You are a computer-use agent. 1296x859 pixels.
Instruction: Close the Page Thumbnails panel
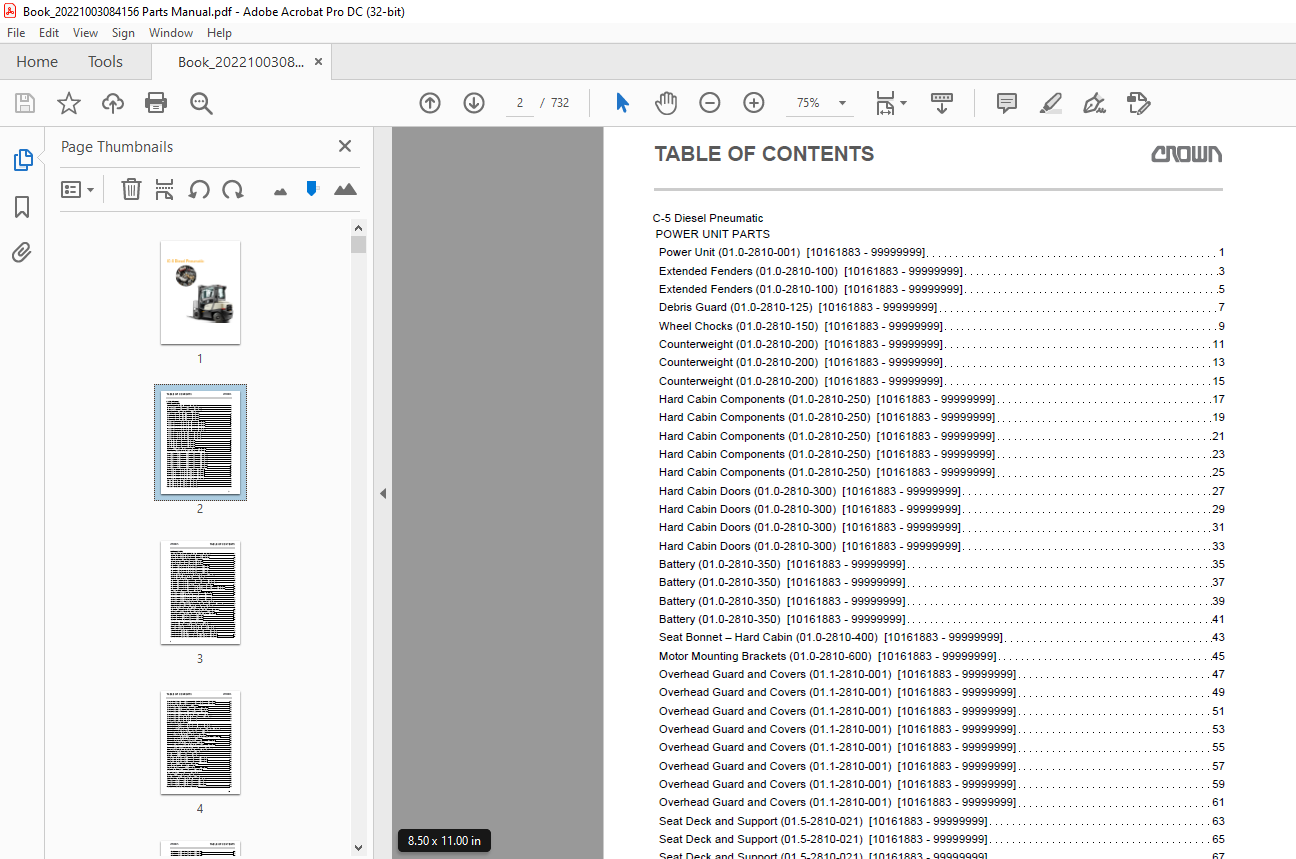pyautogui.click(x=345, y=146)
